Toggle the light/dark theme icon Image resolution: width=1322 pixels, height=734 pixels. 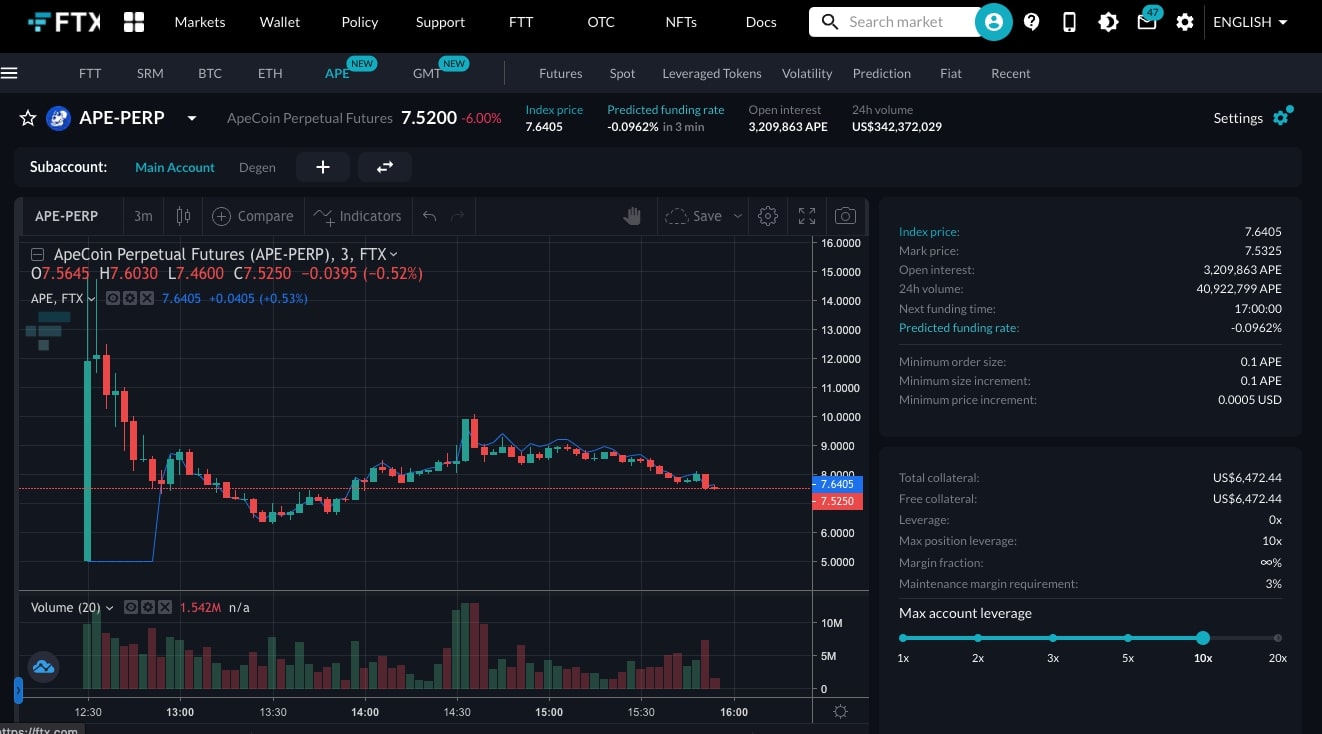point(1108,22)
